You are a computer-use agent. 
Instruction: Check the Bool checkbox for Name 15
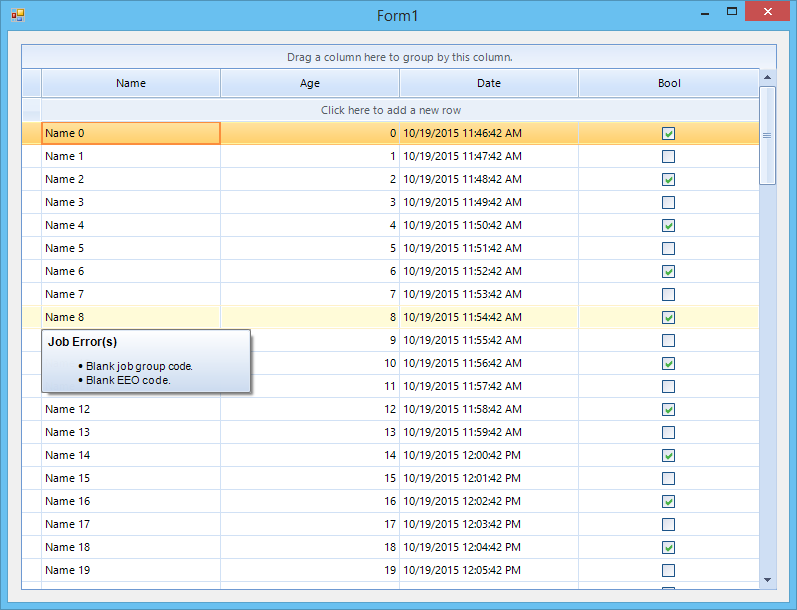click(668, 478)
